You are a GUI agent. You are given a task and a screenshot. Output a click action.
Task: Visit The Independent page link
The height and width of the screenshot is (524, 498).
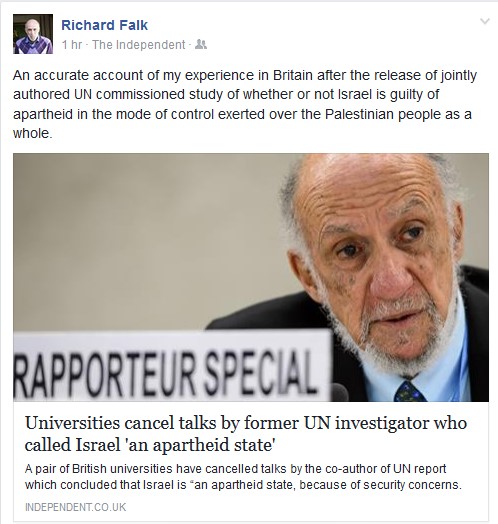(x=138, y=45)
